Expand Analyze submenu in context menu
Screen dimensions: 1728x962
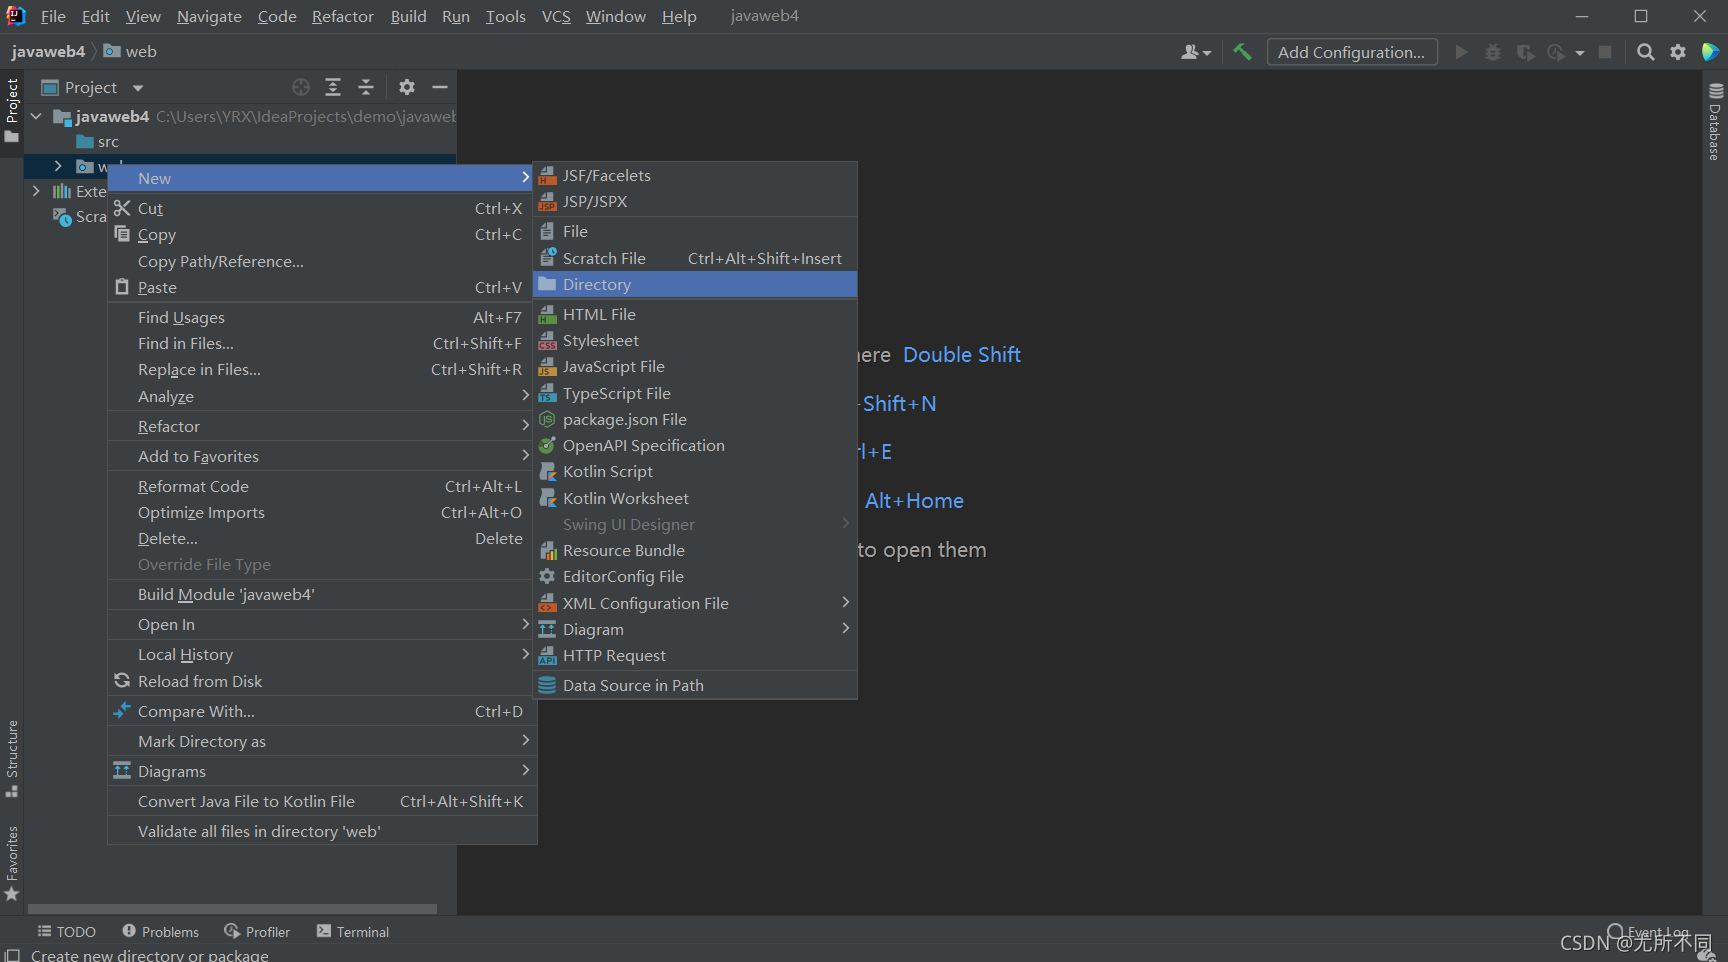322,396
